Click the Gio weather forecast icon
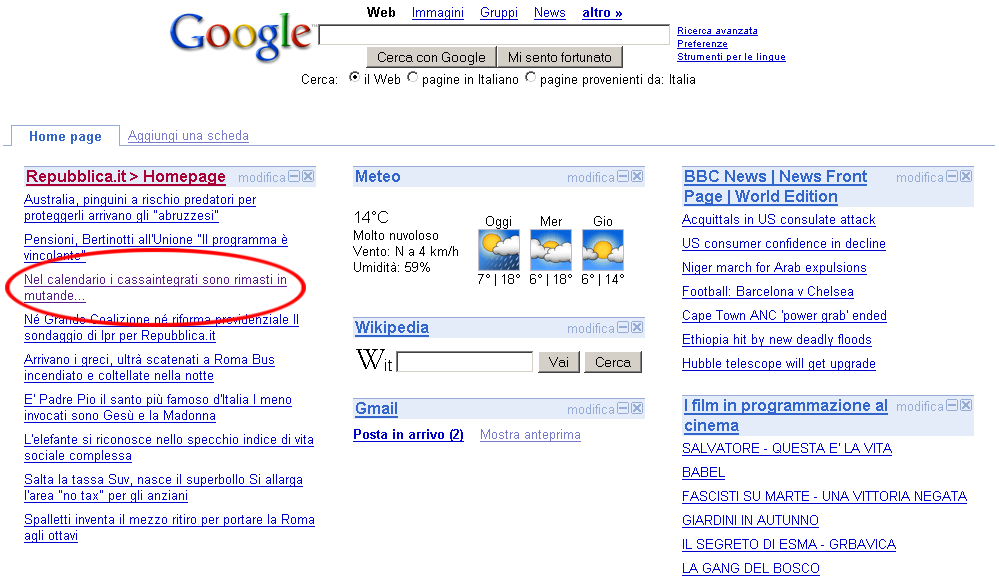Screen dimensions: 999x576 (603, 250)
